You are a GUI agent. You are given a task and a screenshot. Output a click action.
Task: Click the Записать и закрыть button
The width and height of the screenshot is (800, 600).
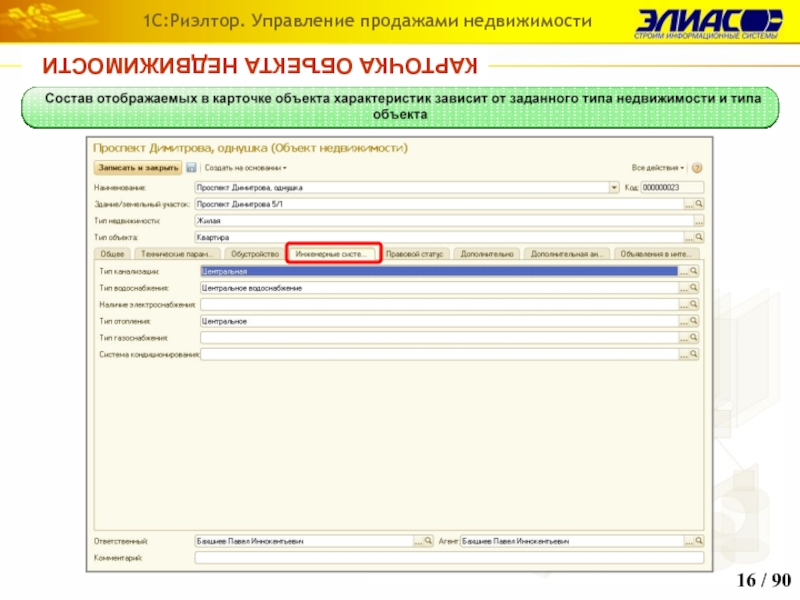pos(138,168)
